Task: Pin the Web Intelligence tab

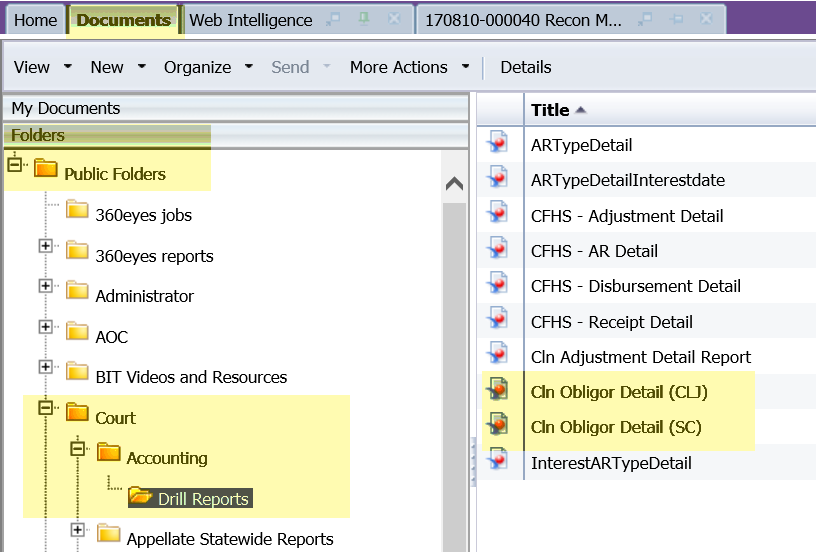Action: [x=364, y=19]
